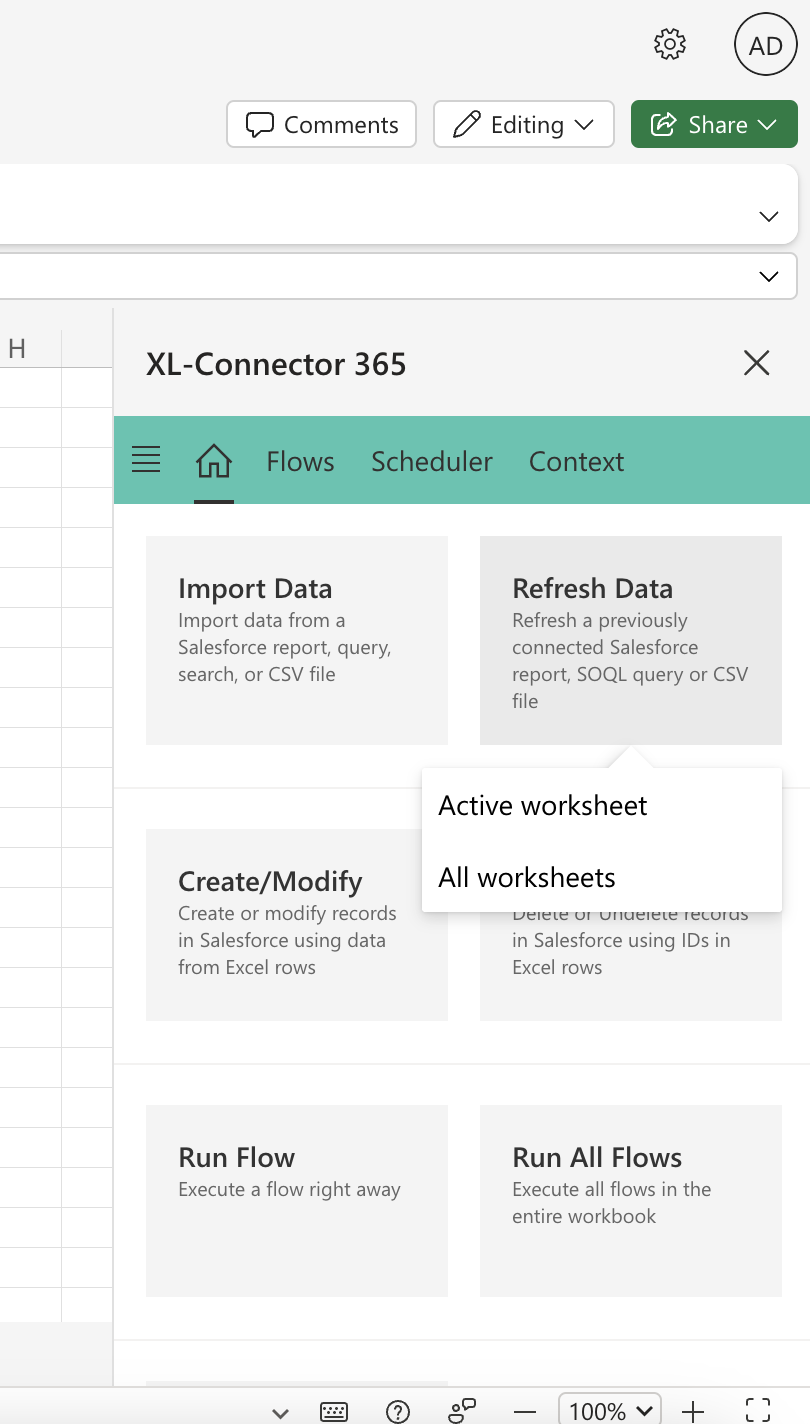Click the keyboard icon in status bar

coord(334,1411)
